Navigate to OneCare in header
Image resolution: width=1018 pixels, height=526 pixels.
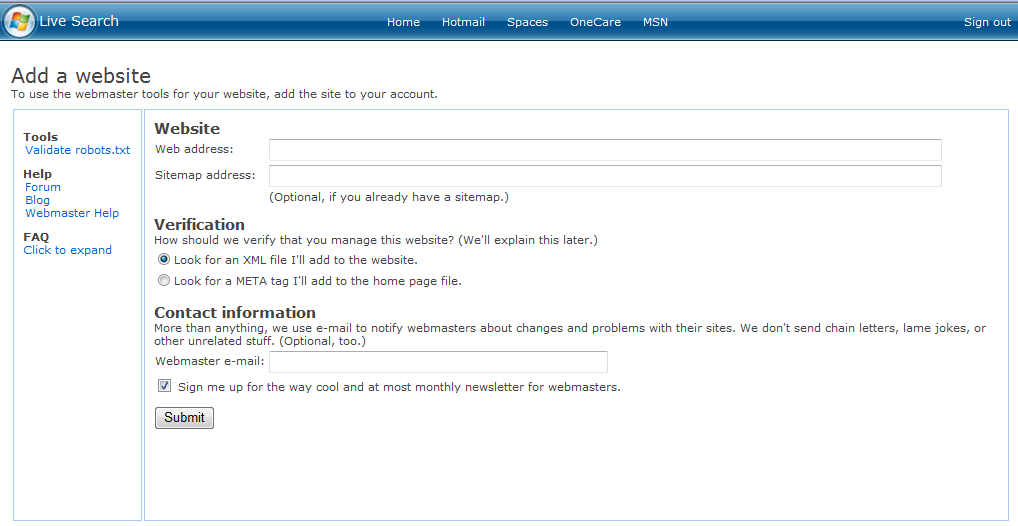pos(595,22)
